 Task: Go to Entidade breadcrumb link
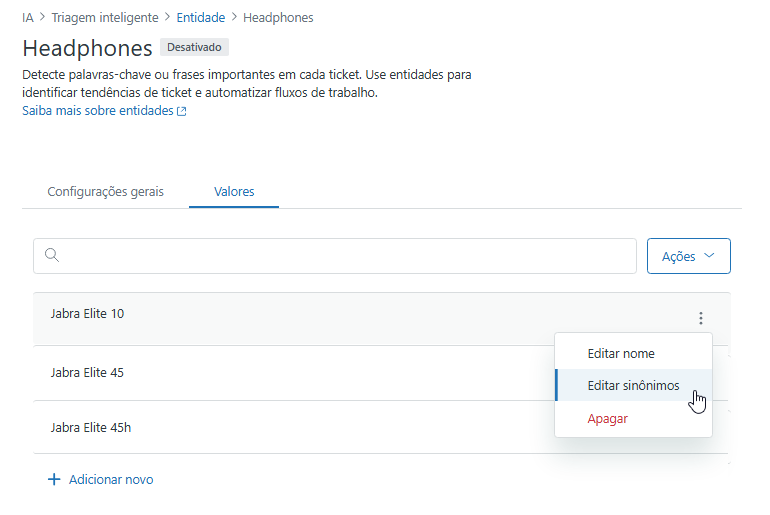(x=200, y=18)
